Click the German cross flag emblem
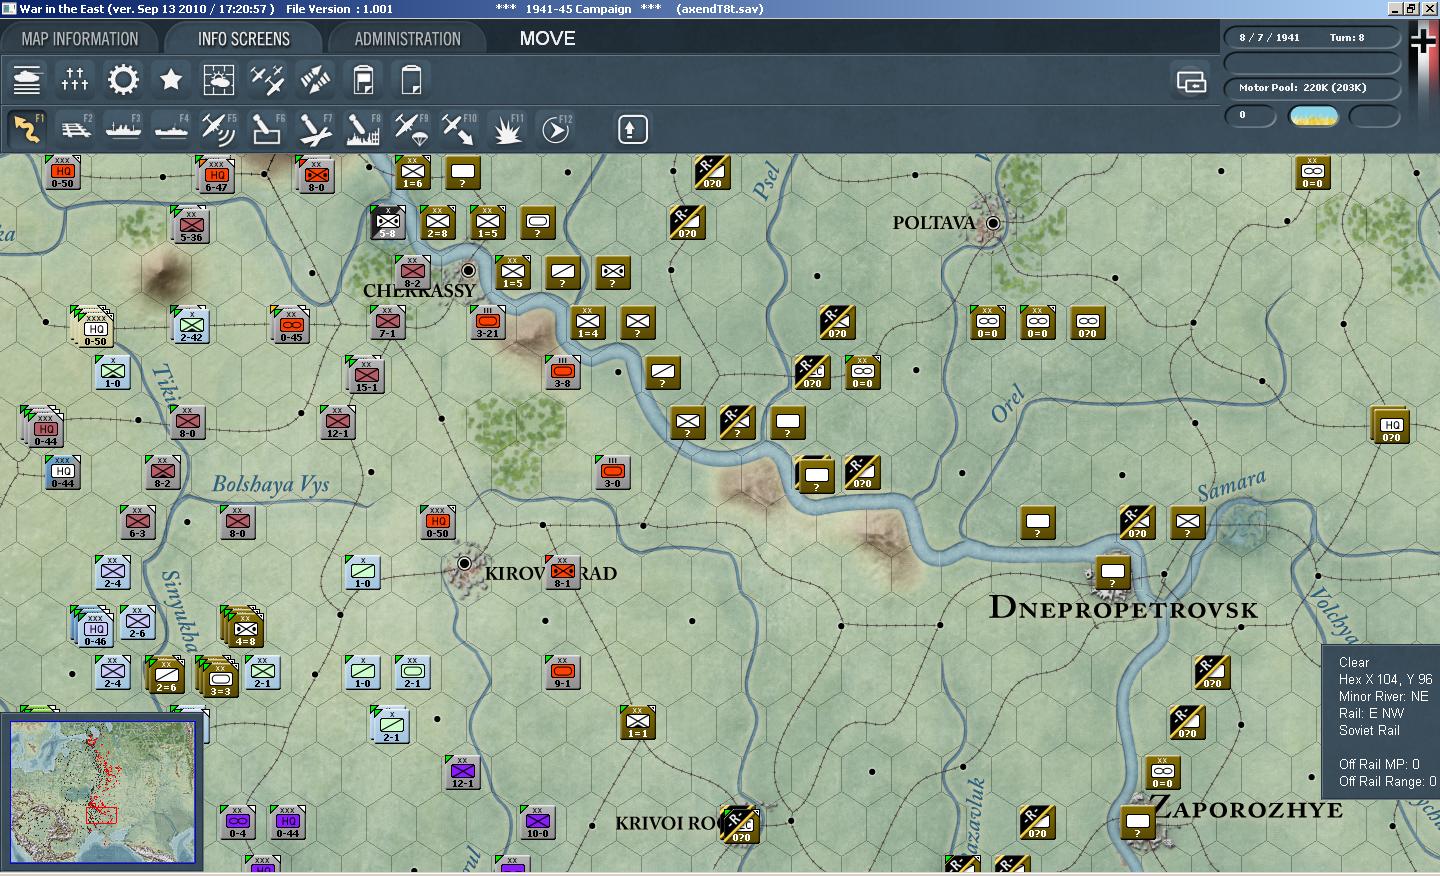 click(1422, 41)
